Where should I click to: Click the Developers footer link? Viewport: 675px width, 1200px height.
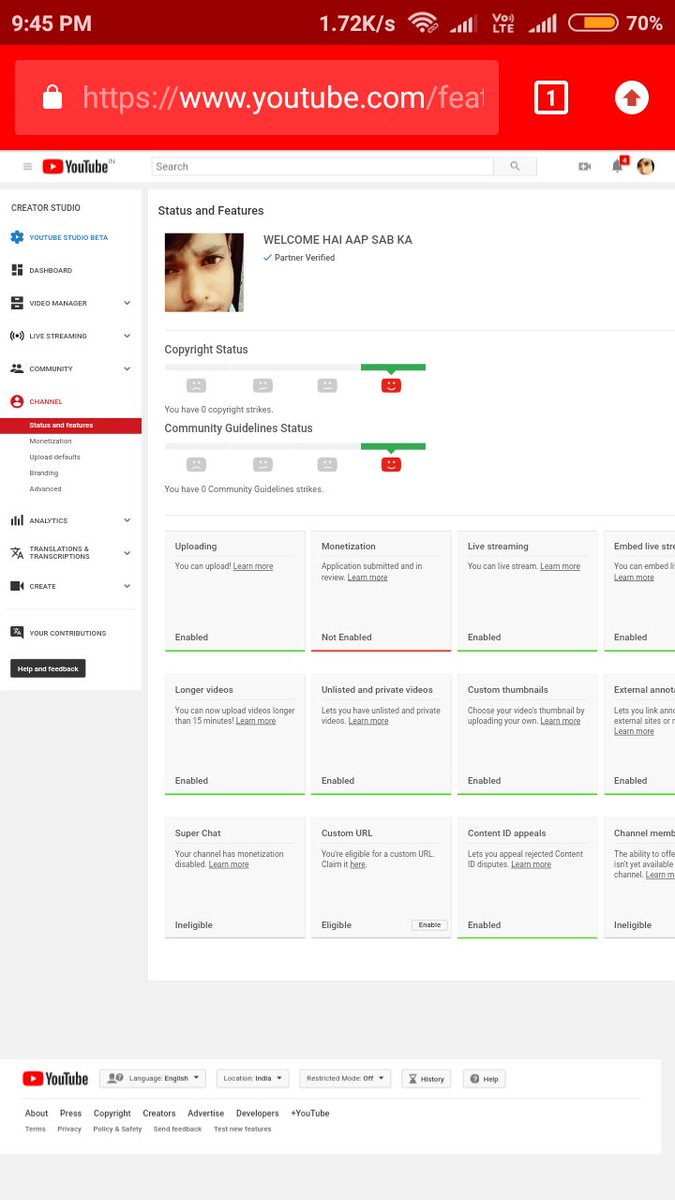point(258,1113)
